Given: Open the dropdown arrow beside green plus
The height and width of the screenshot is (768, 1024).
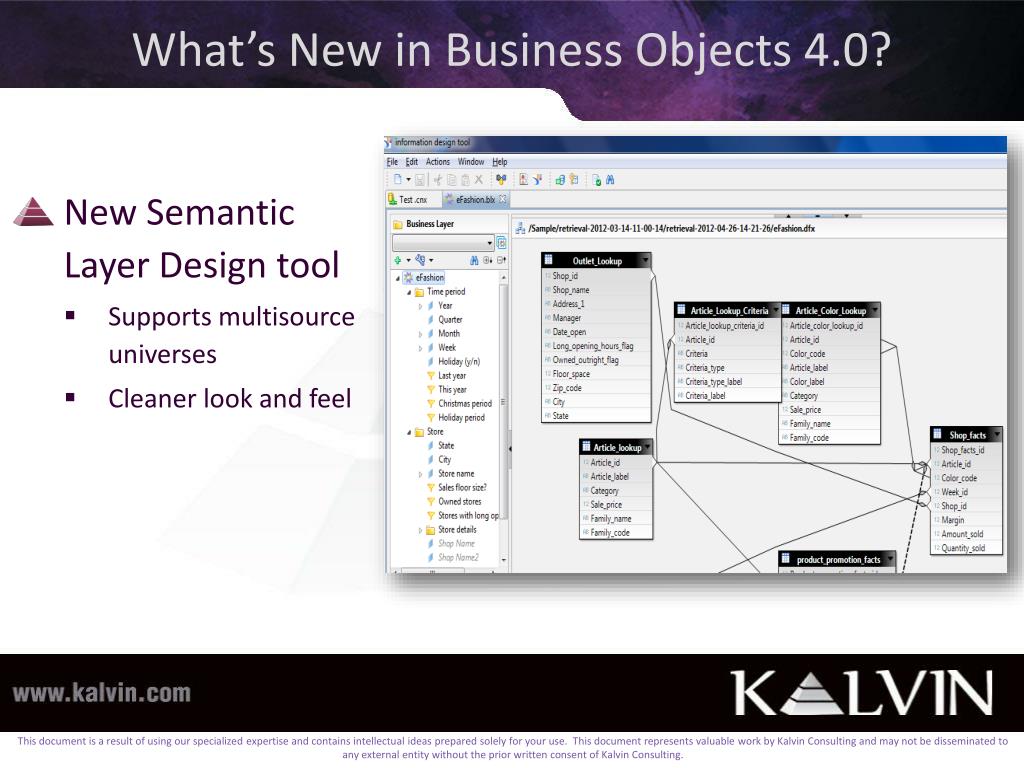Looking at the screenshot, I should click(409, 260).
